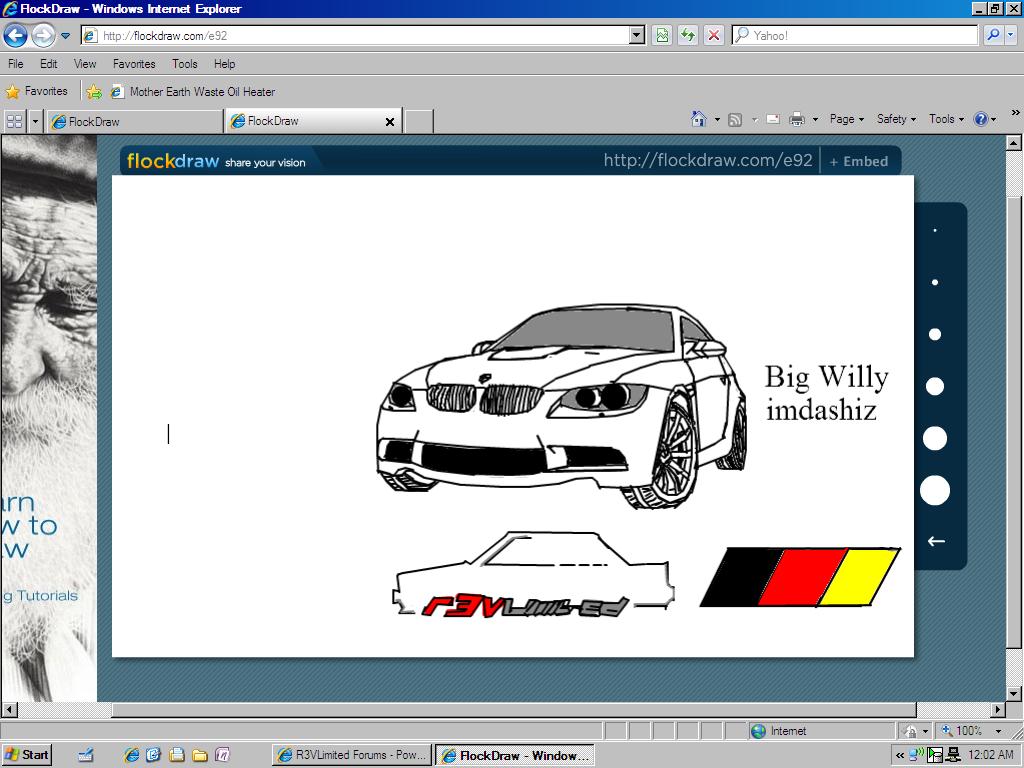Open the View menu
Image resolution: width=1024 pixels, height=768 pixels.
tap(85, 63)
